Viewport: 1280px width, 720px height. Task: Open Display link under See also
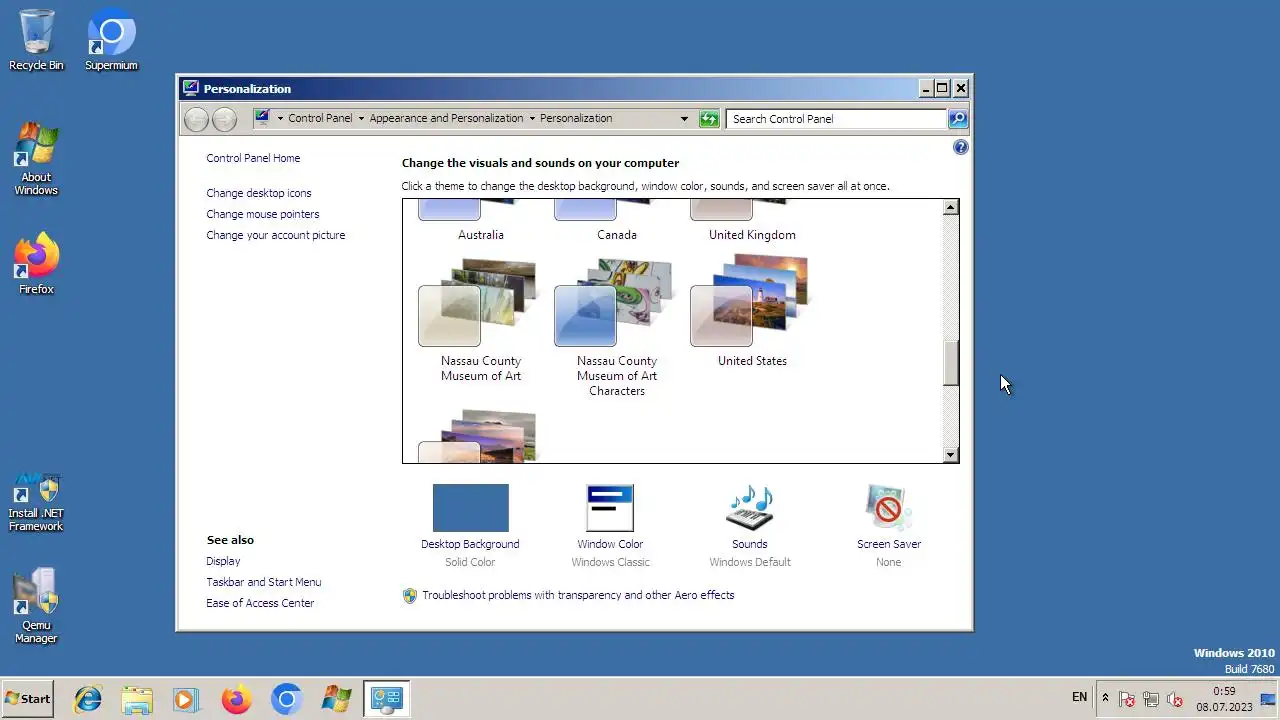coord(223,561)
